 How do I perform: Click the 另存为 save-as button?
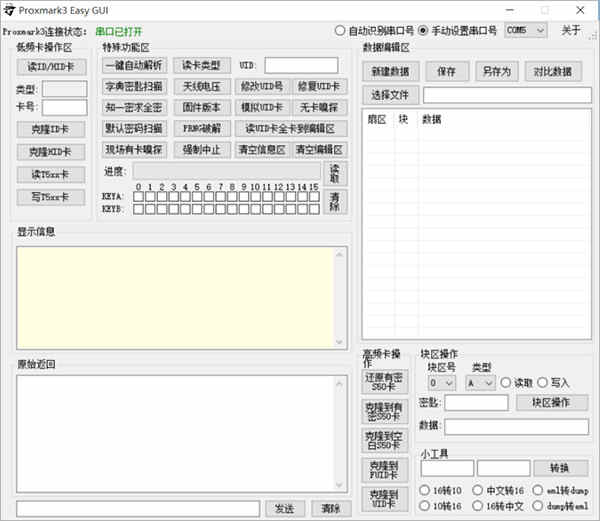tap(497, 72)
